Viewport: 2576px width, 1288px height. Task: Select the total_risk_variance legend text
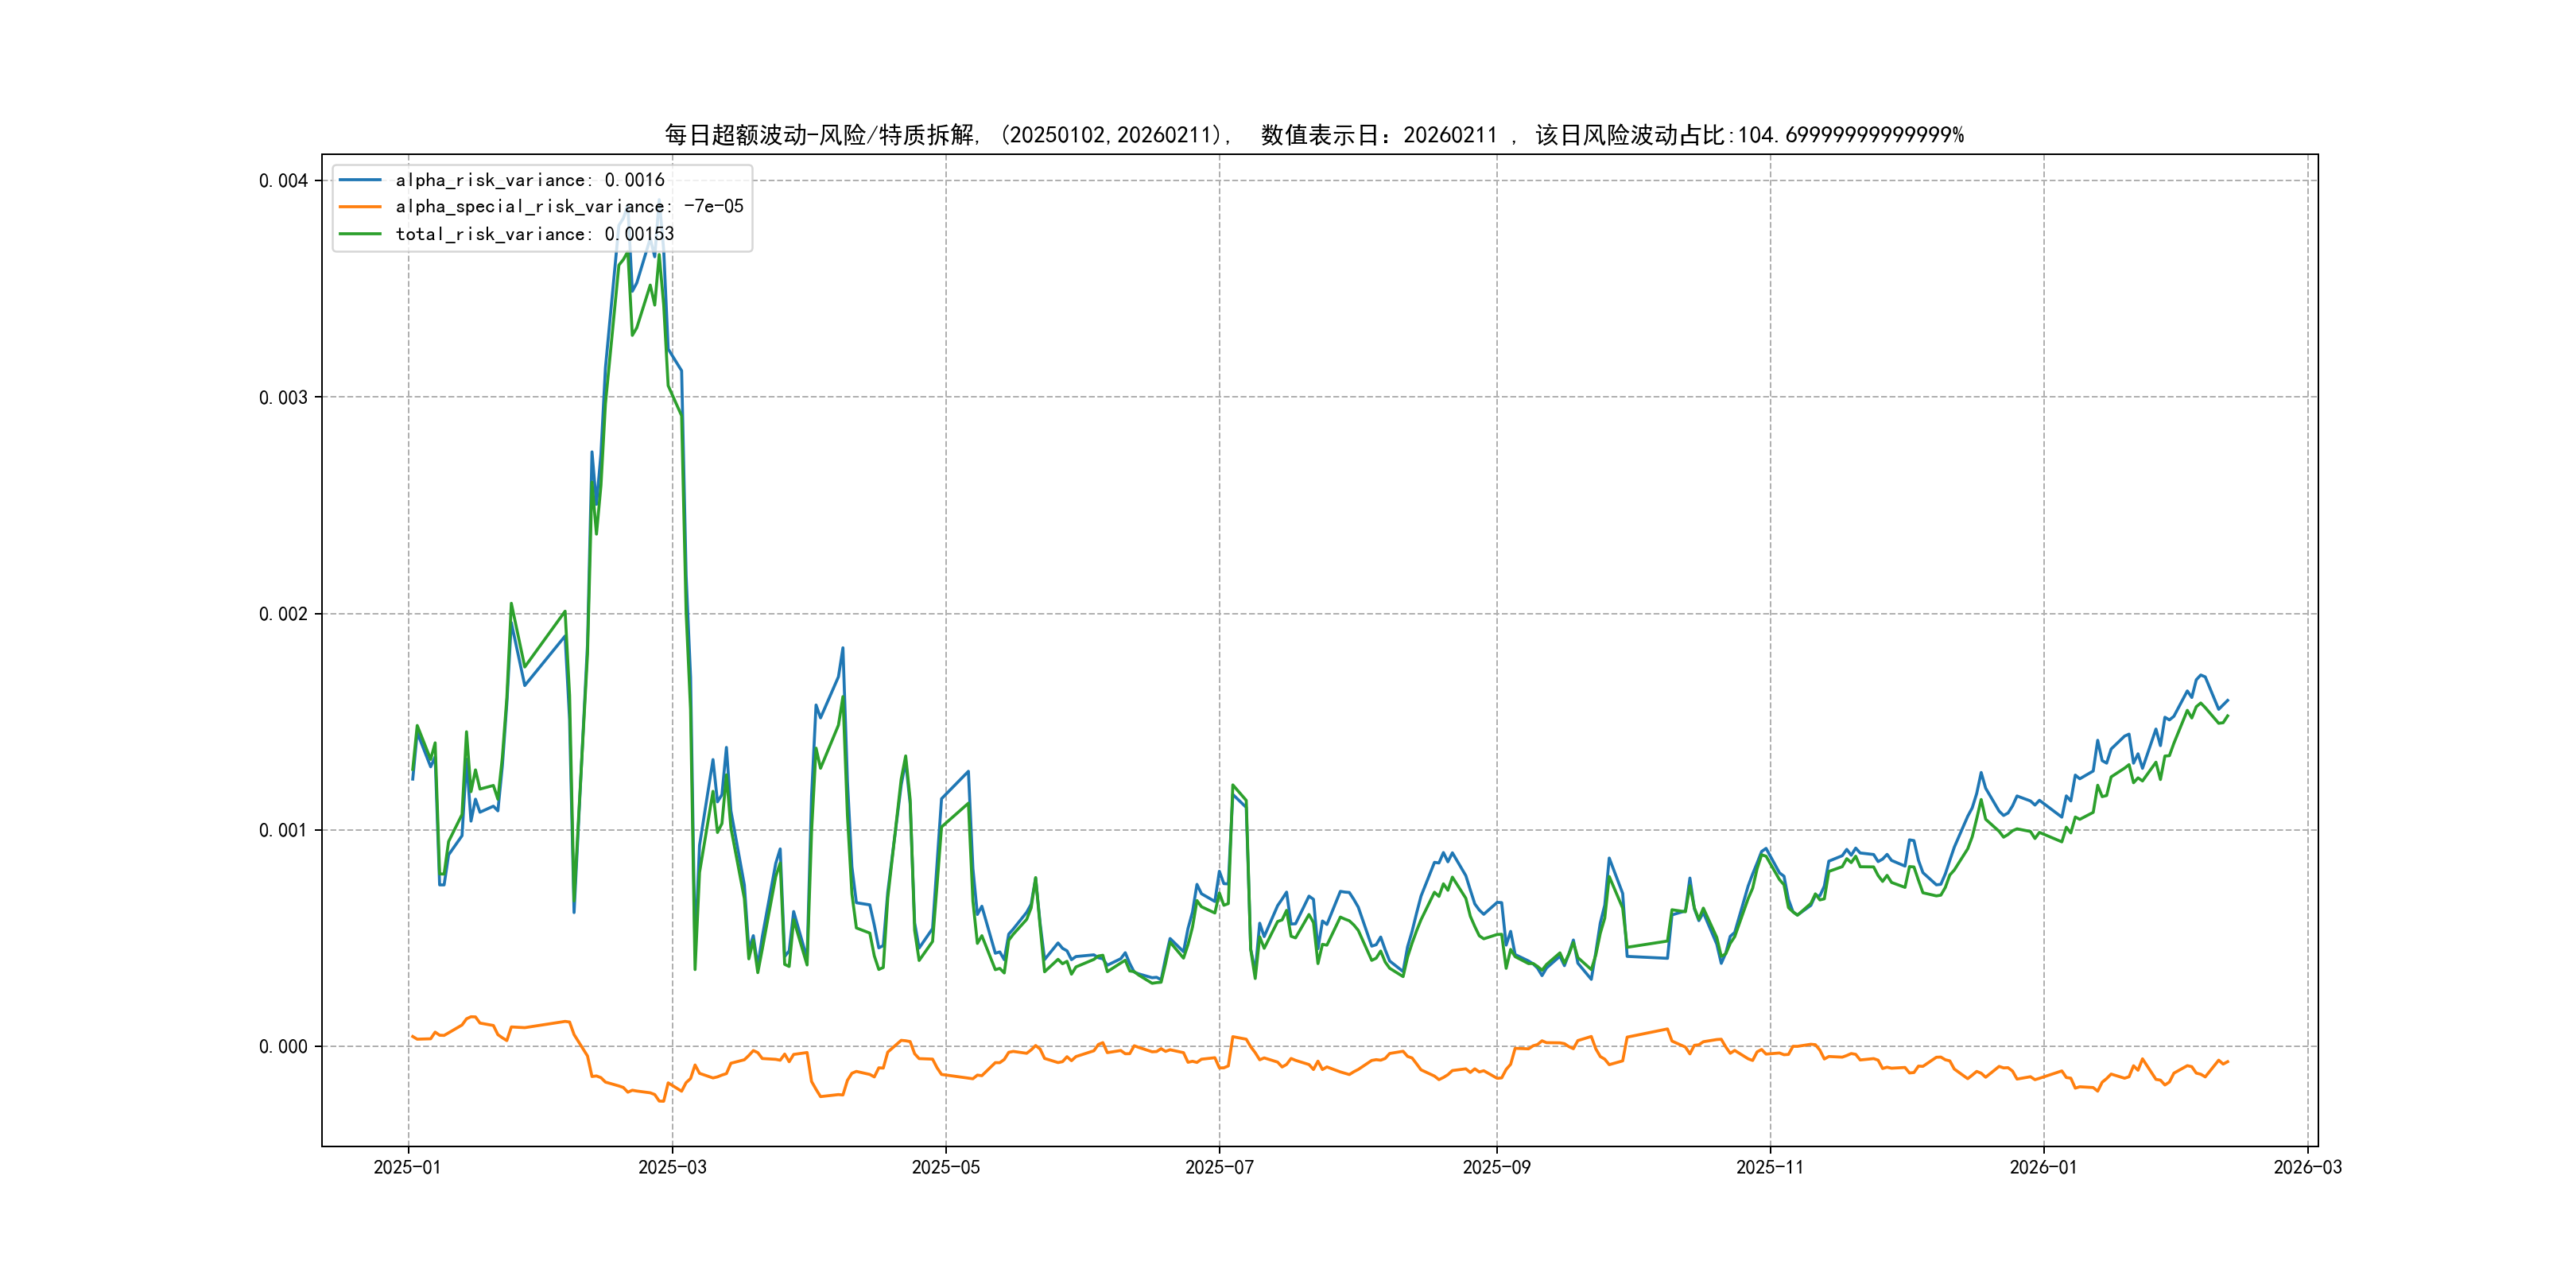534,234
